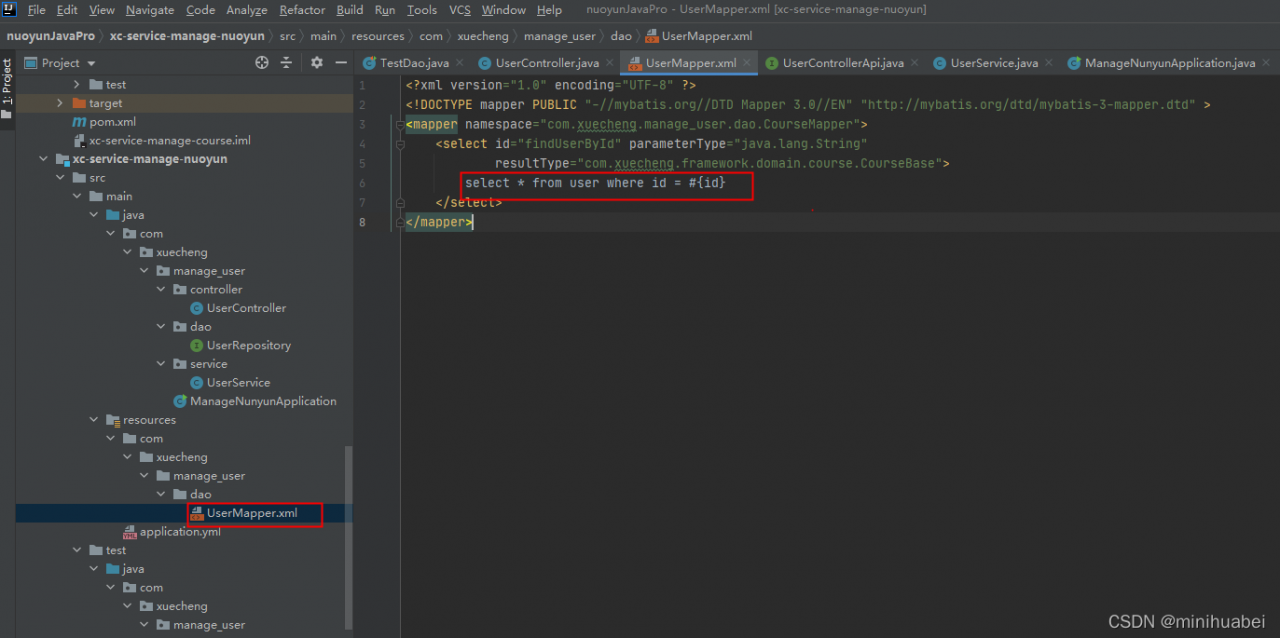Click the xc-service-manage-course.iml file icon
This screenshot has height=638, width=1280.
coord(80,141)
